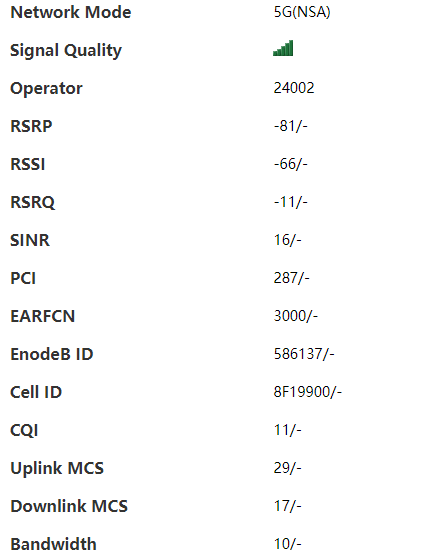This screenshot has height=550, width=428.
Task: Select the Downlink MCS value 17/-
Action: click(287, 506)
